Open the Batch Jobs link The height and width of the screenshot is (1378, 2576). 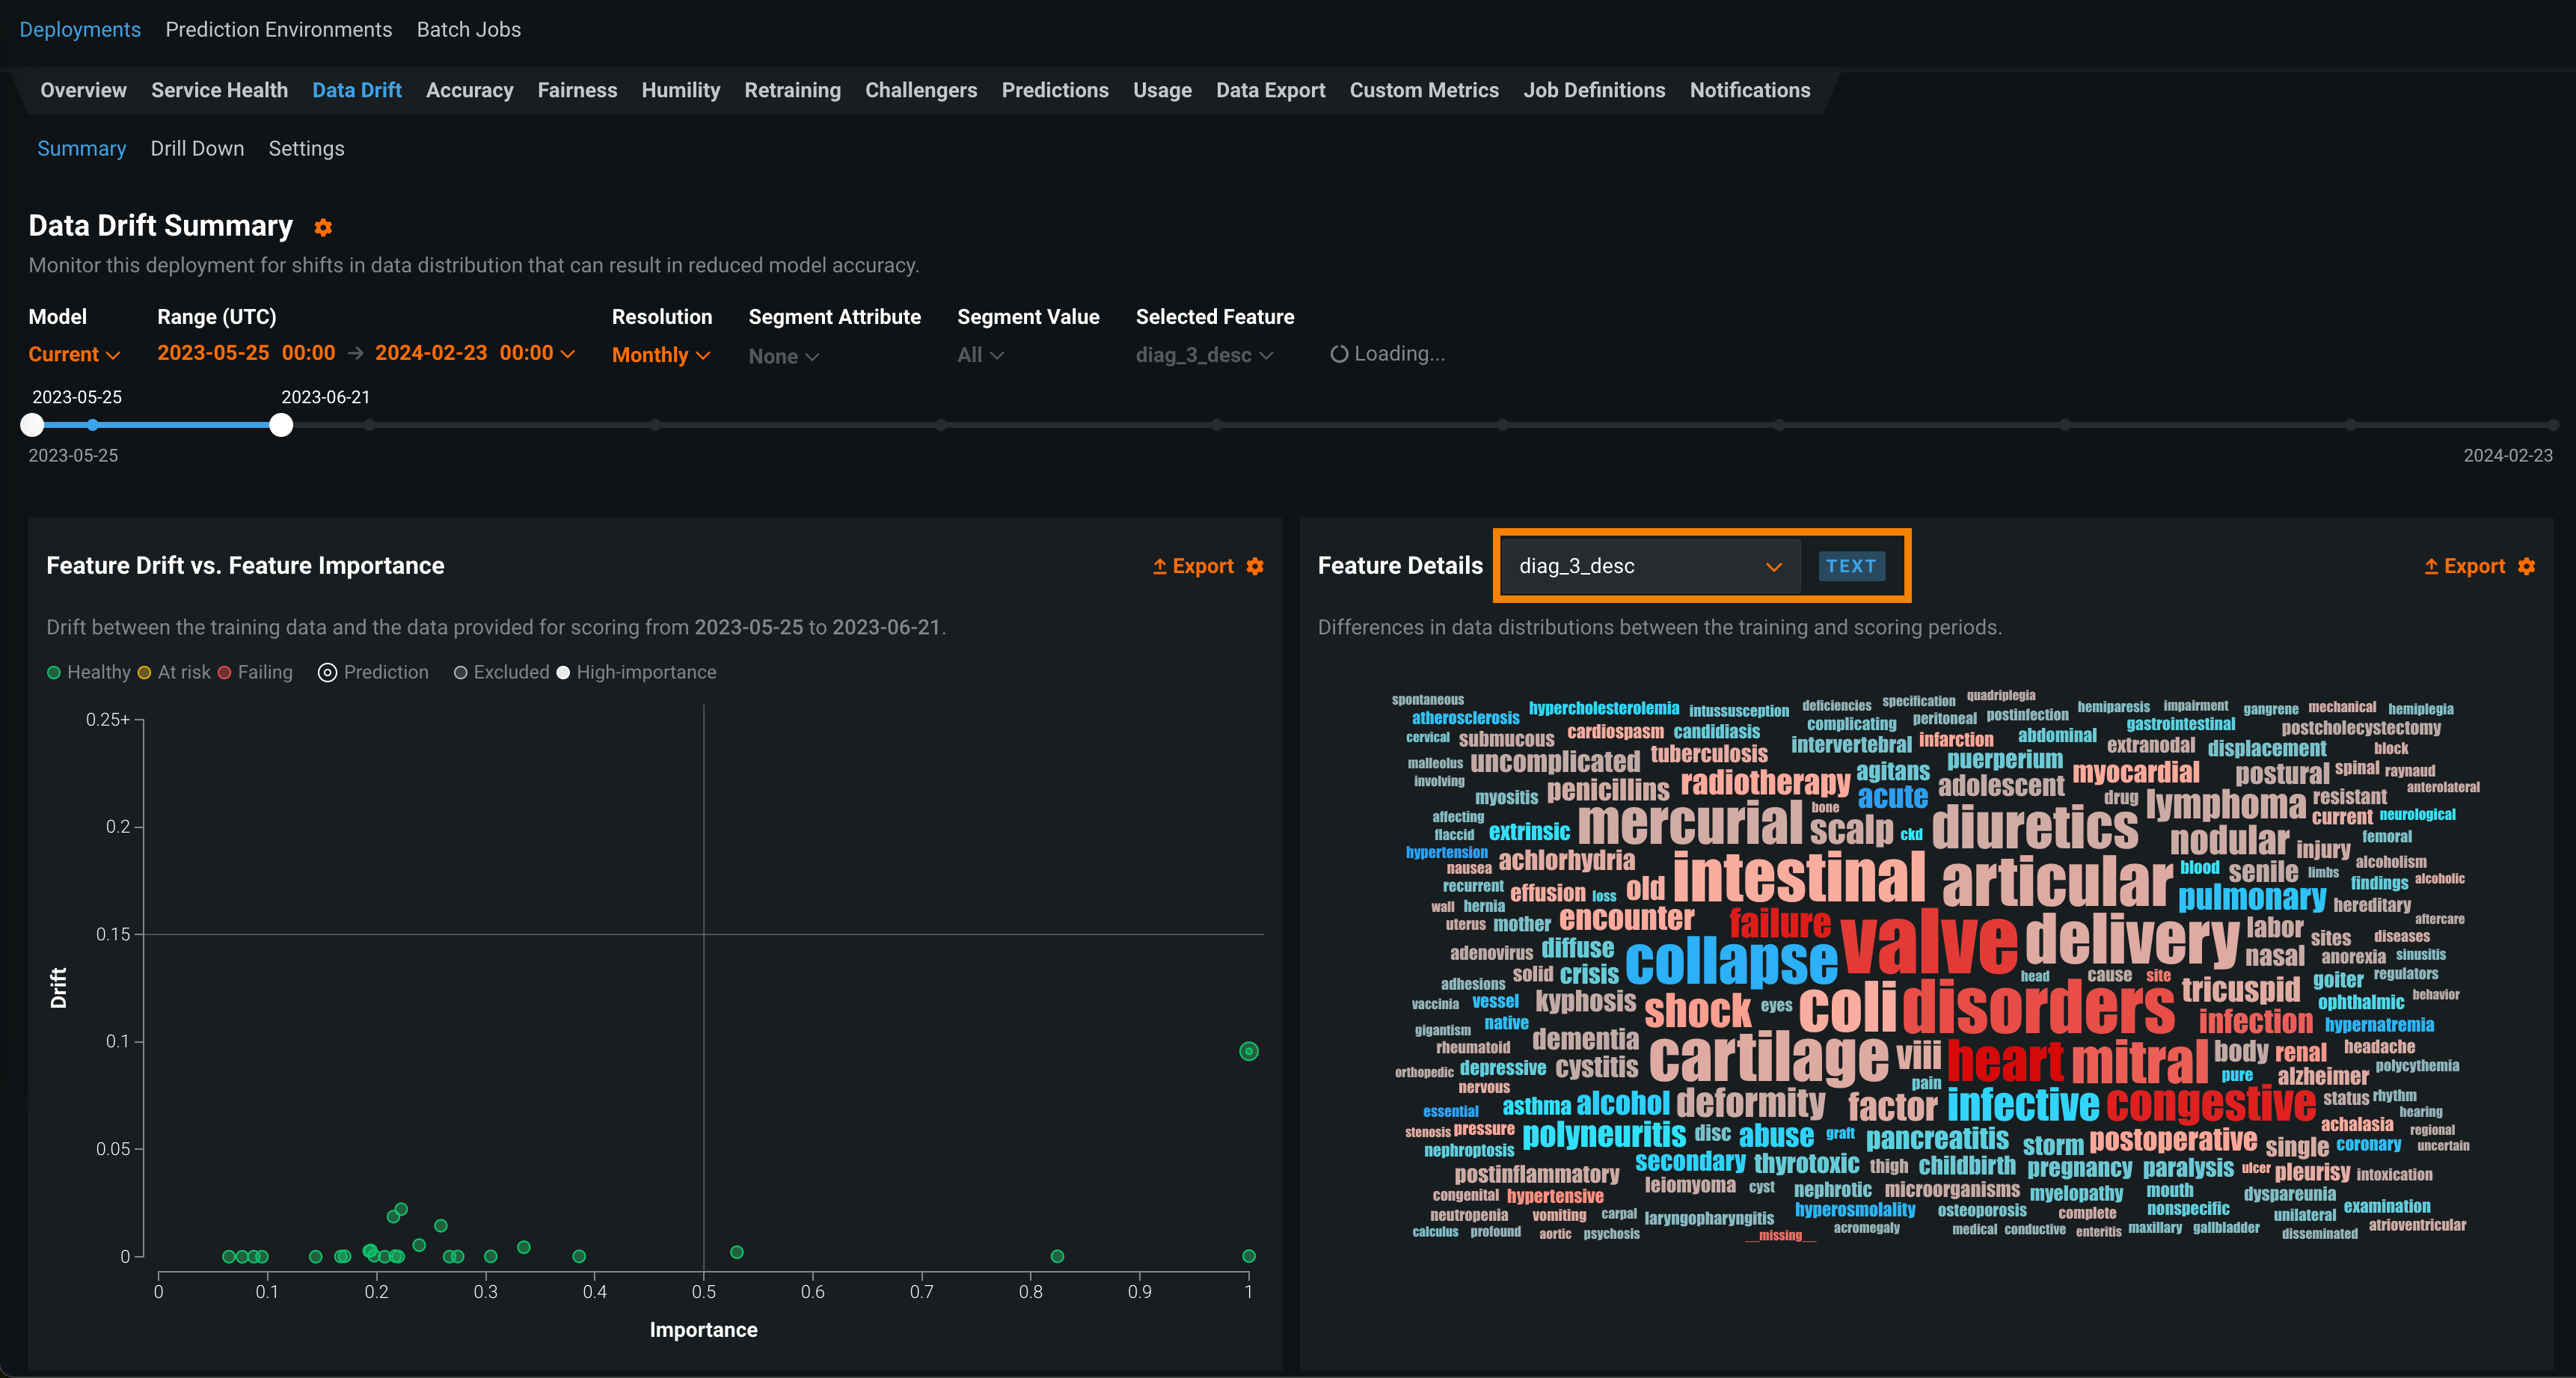468,30
